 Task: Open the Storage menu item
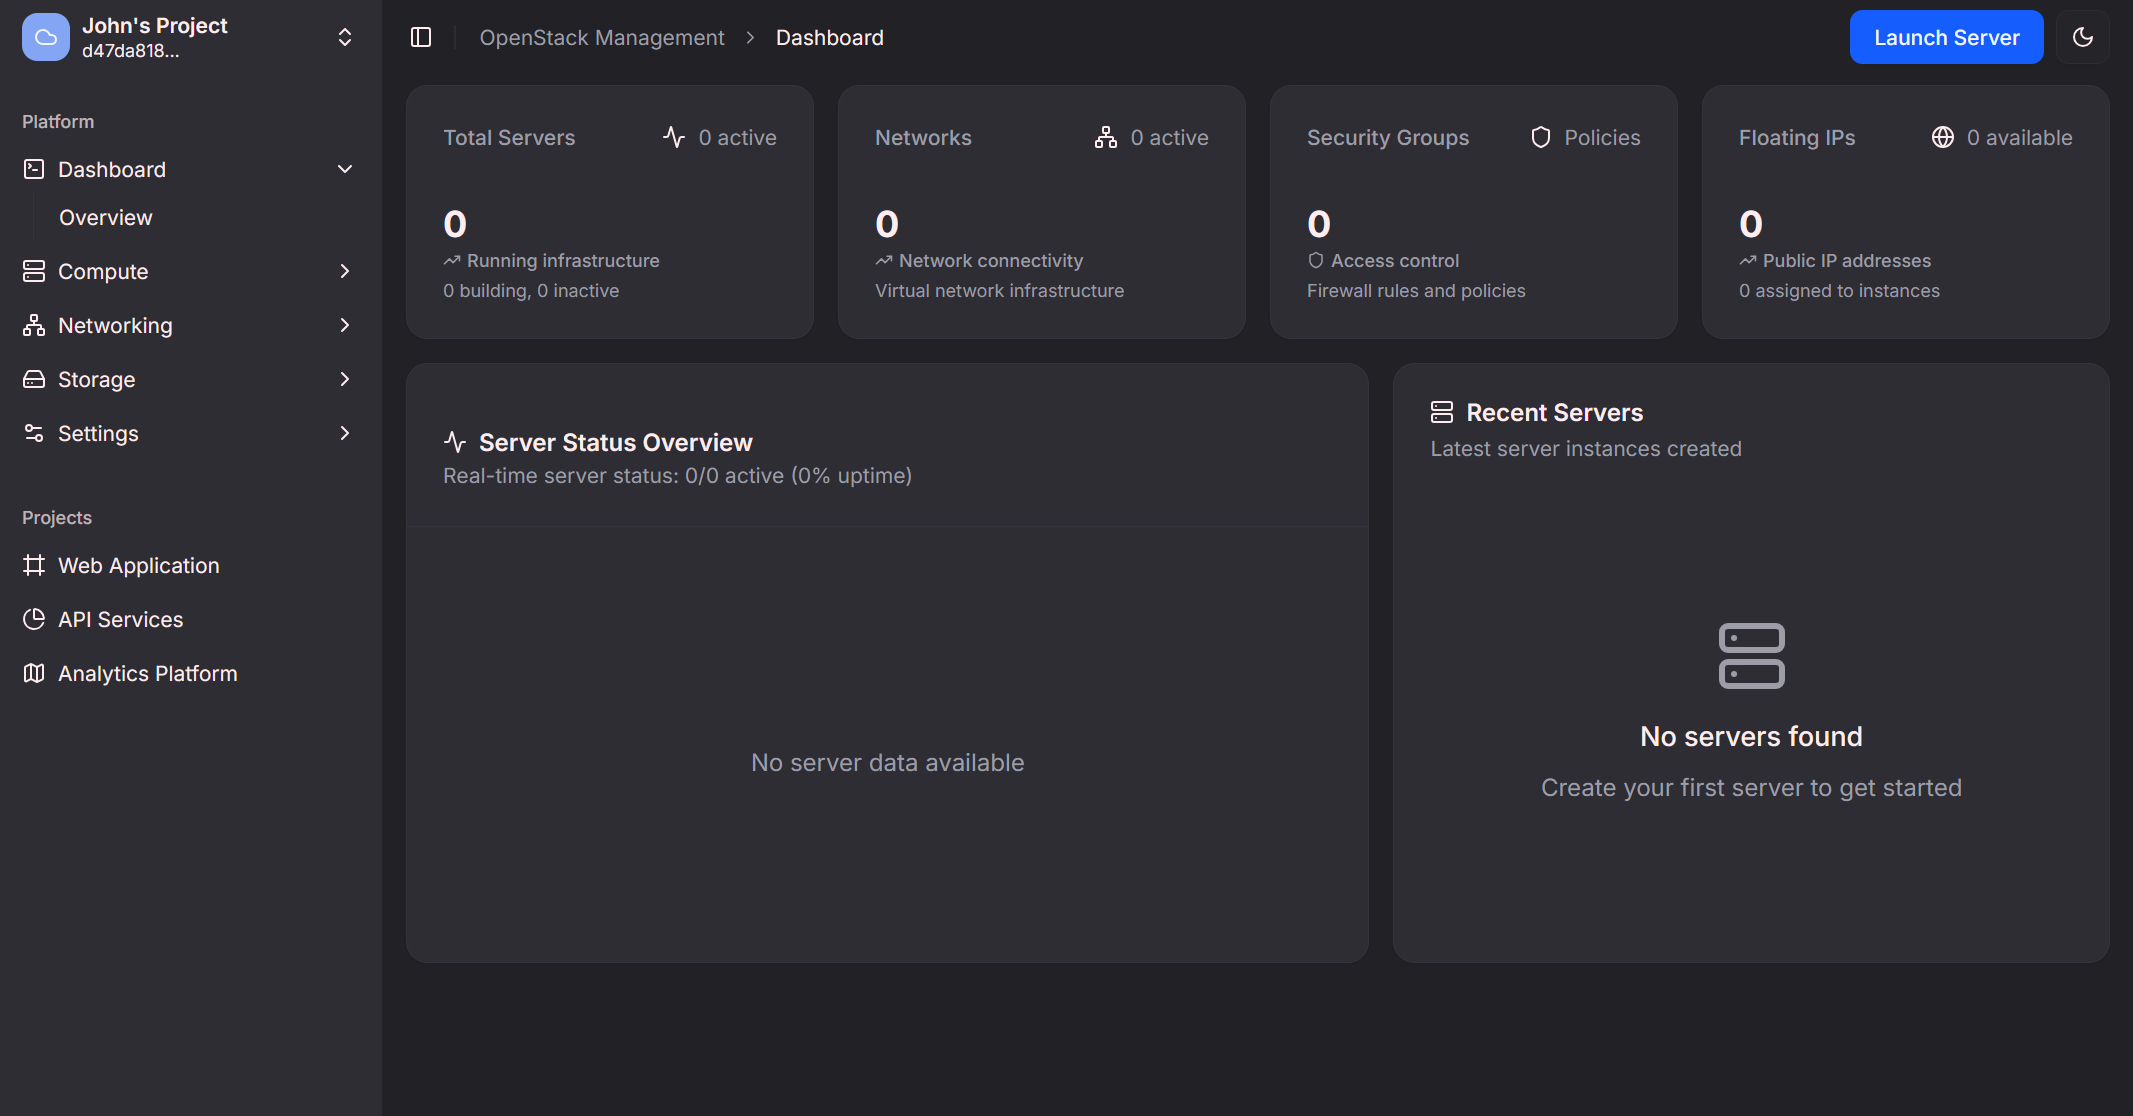coord(97,379)
